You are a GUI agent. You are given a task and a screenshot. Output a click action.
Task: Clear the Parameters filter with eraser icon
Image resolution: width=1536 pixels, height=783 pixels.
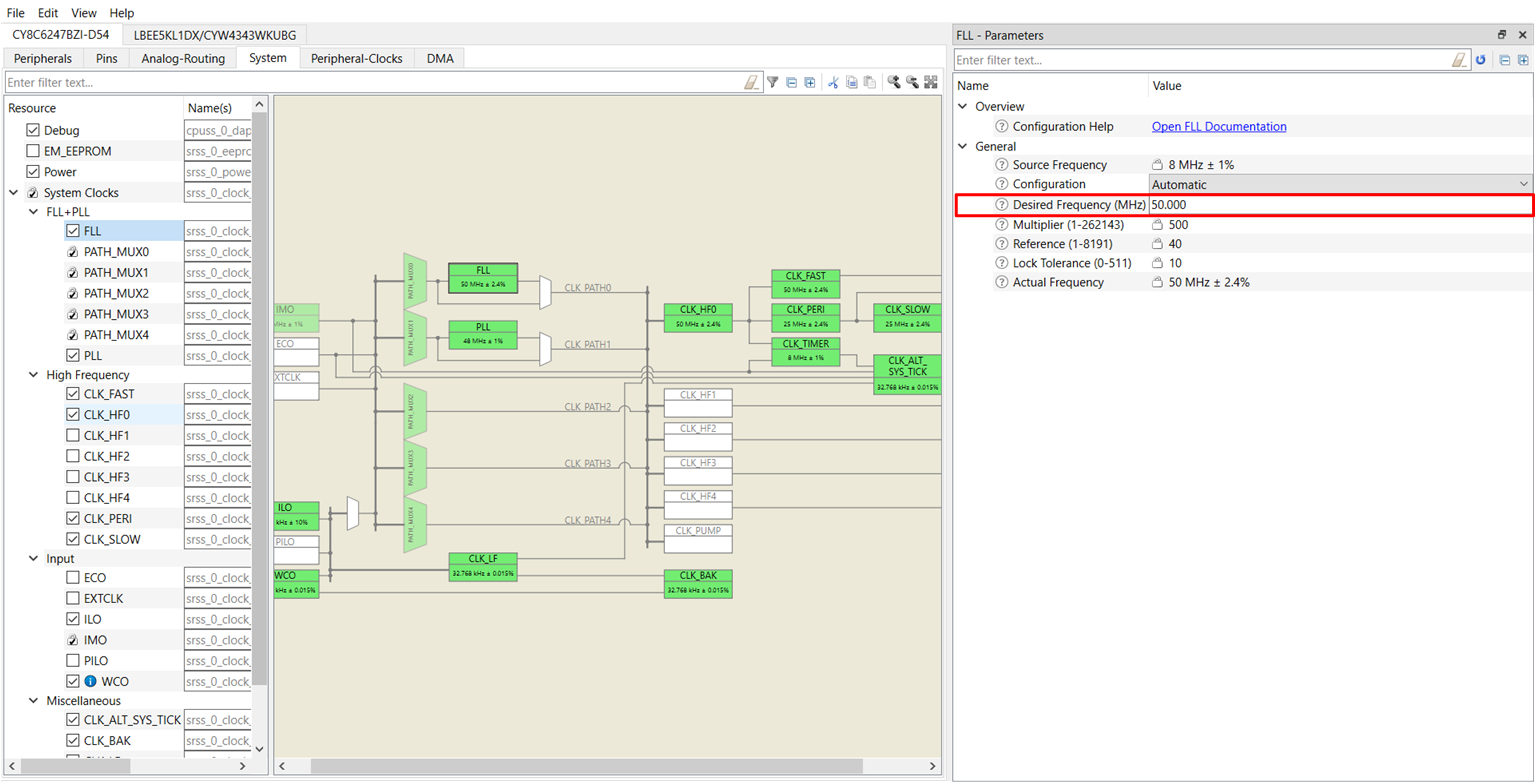click(1460, 60)
